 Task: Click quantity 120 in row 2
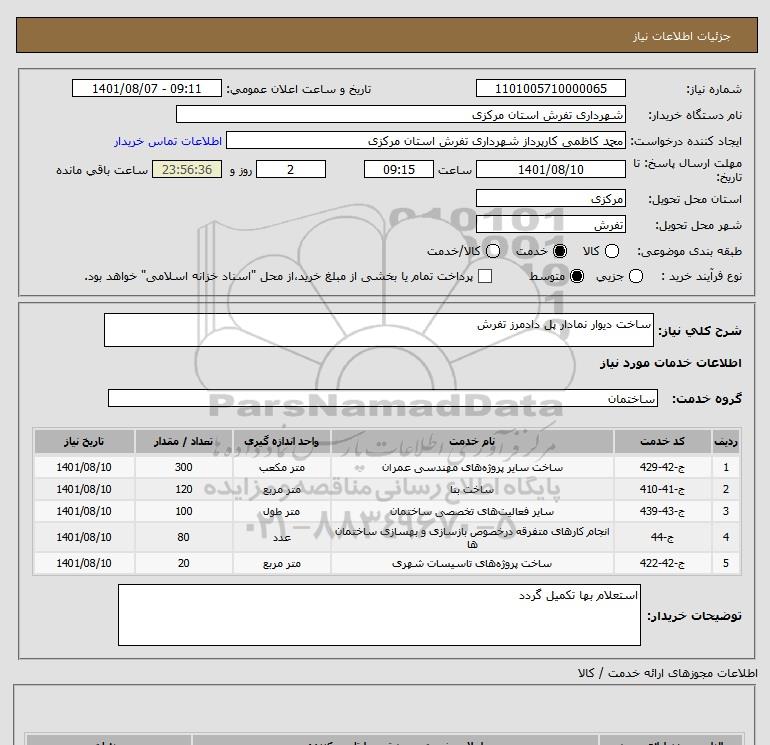point(183,489)
